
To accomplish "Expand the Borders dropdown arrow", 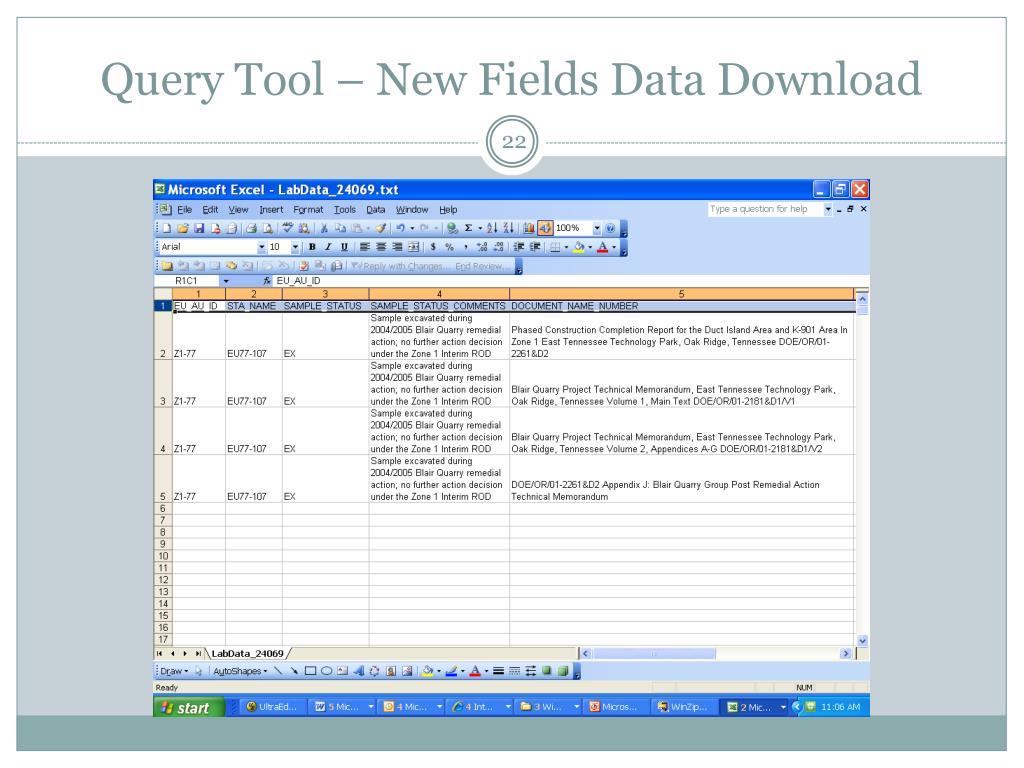I will [x=566, y=247].
